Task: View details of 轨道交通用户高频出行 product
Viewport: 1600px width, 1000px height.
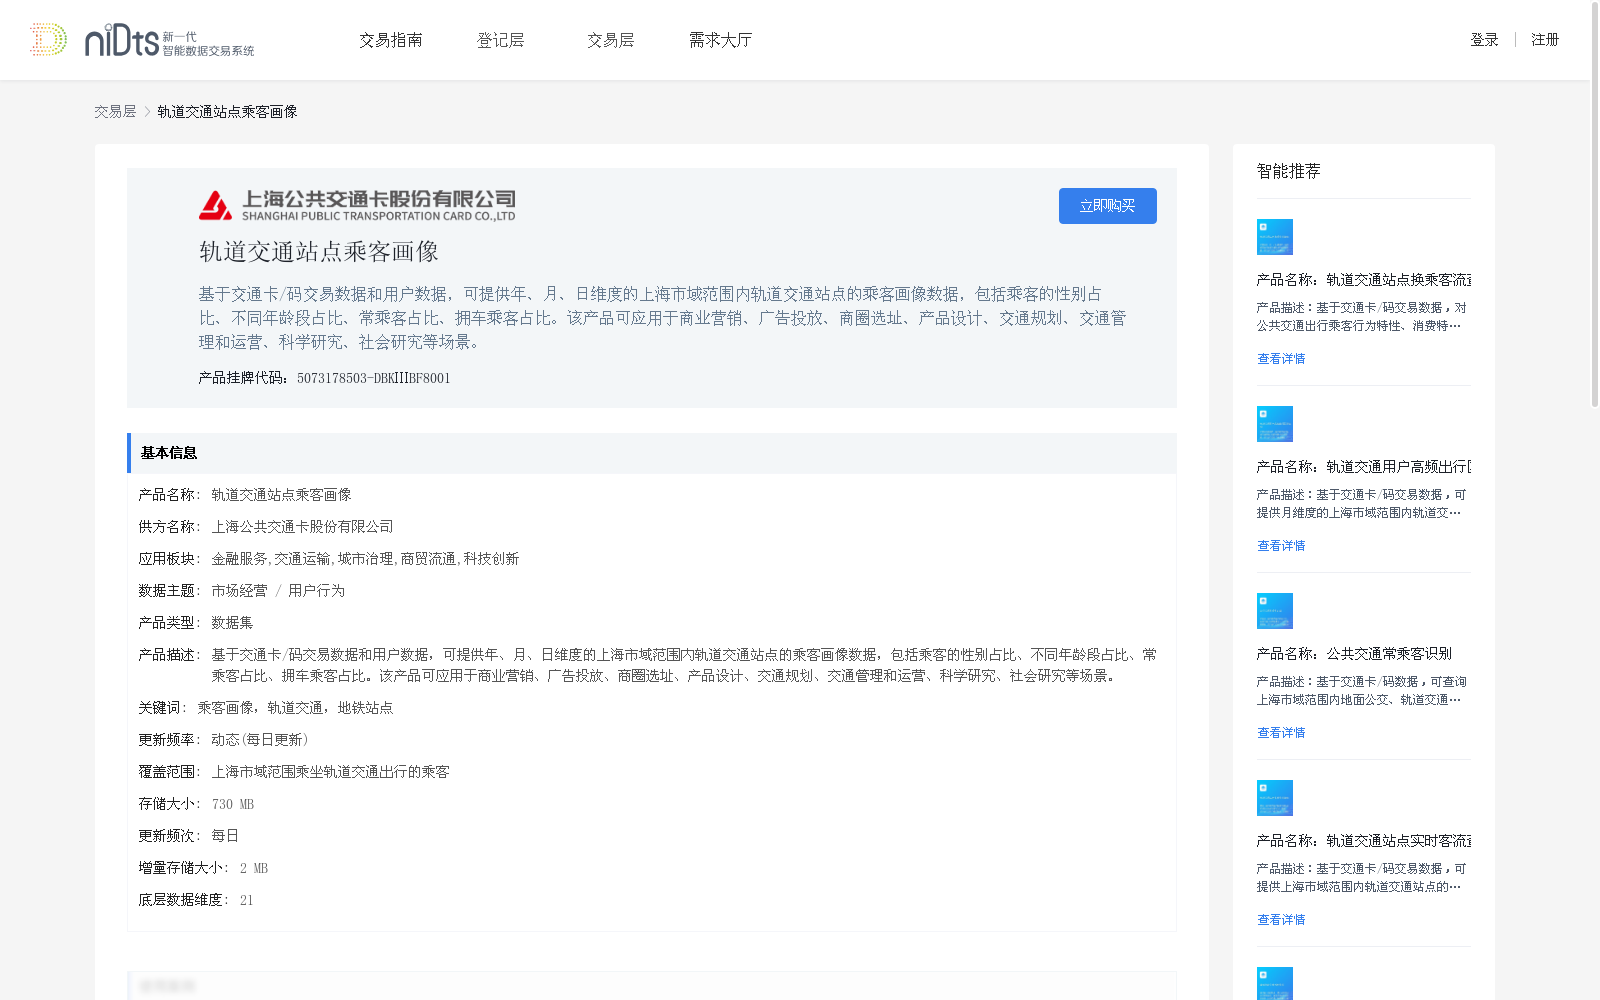Action: pos(1281,546)
